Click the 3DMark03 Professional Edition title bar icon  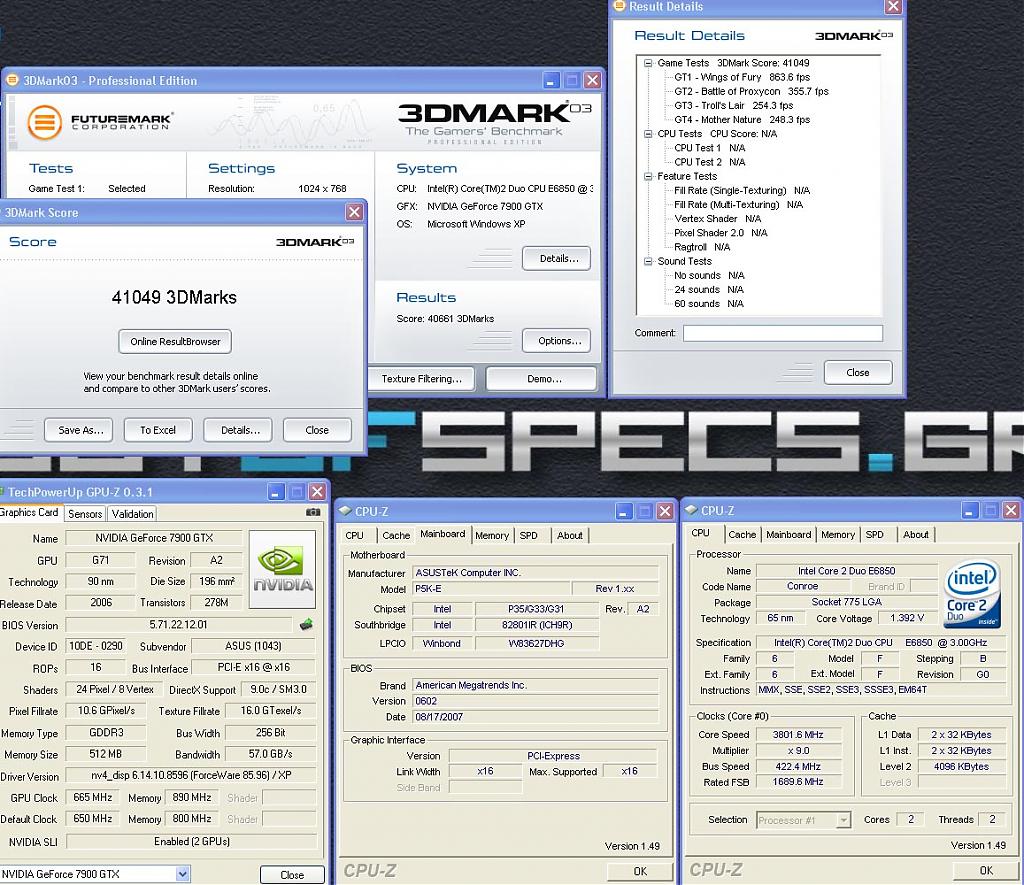(12, 80)
